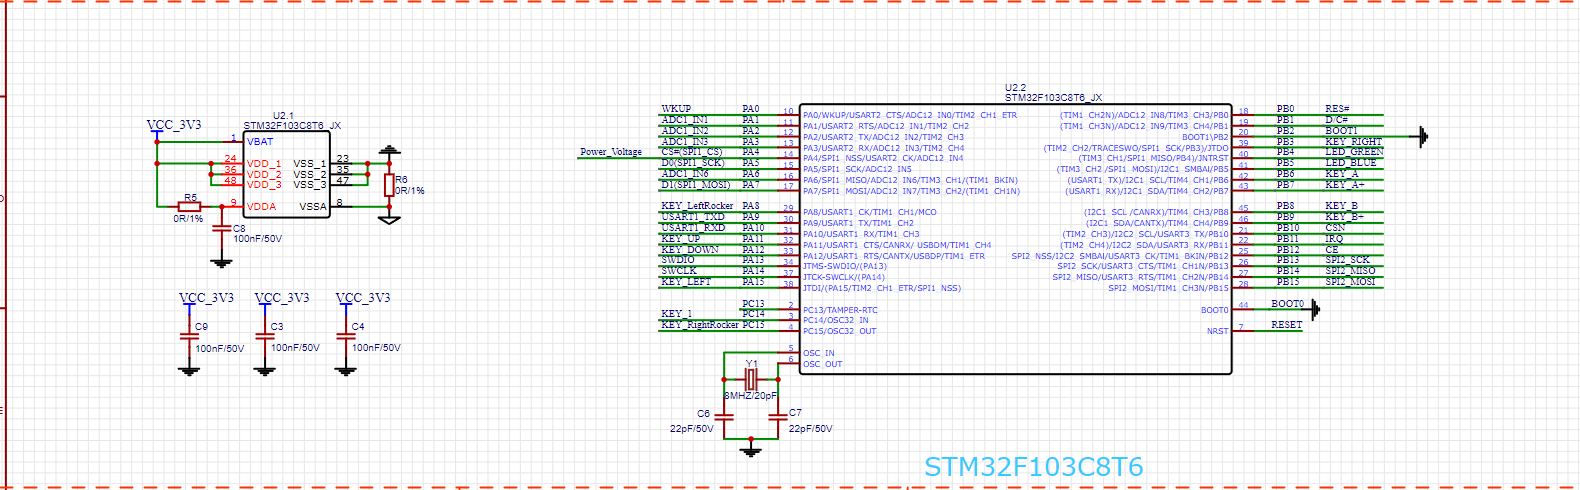Image resolution: width=1580 pixels, height=490 pixels.
Task: Click the VDDA pin name
Action: click(261, 207)
